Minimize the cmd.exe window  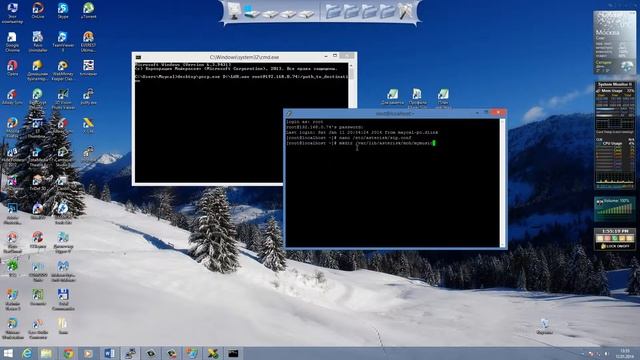click(326, 56)
